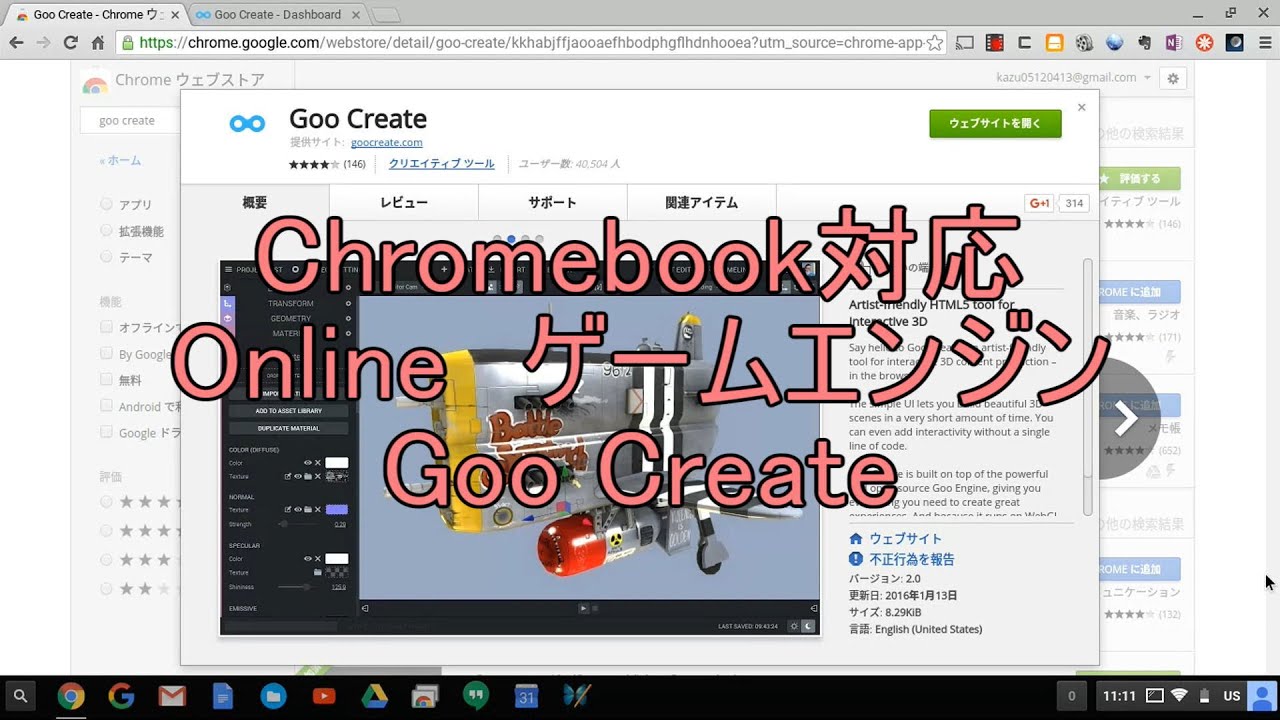The width and height of the screenshot is (1280, 720).
Task: Check the Android feature checkbox
Action: click(106, 406)
